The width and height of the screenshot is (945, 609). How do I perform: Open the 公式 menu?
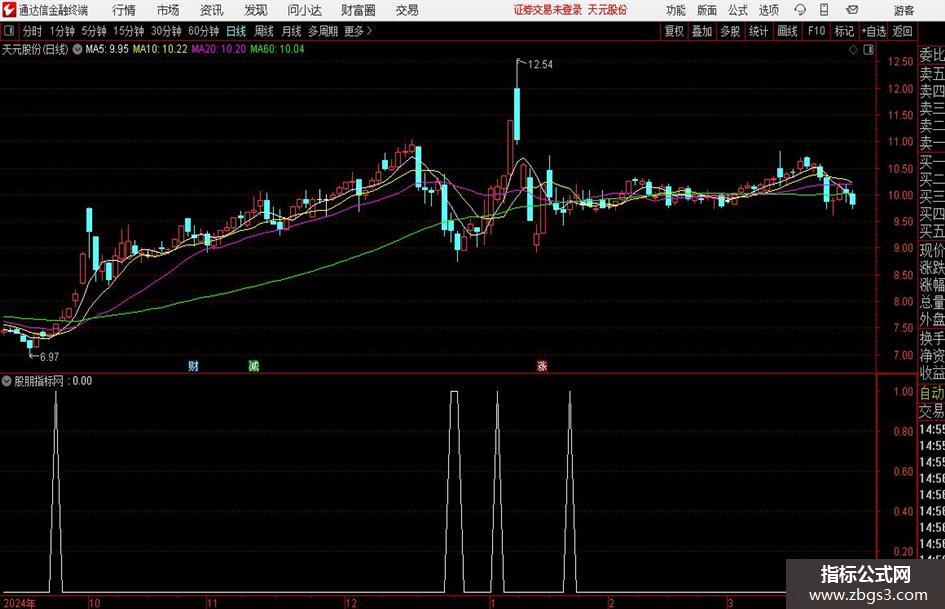[x=738, y=10]
